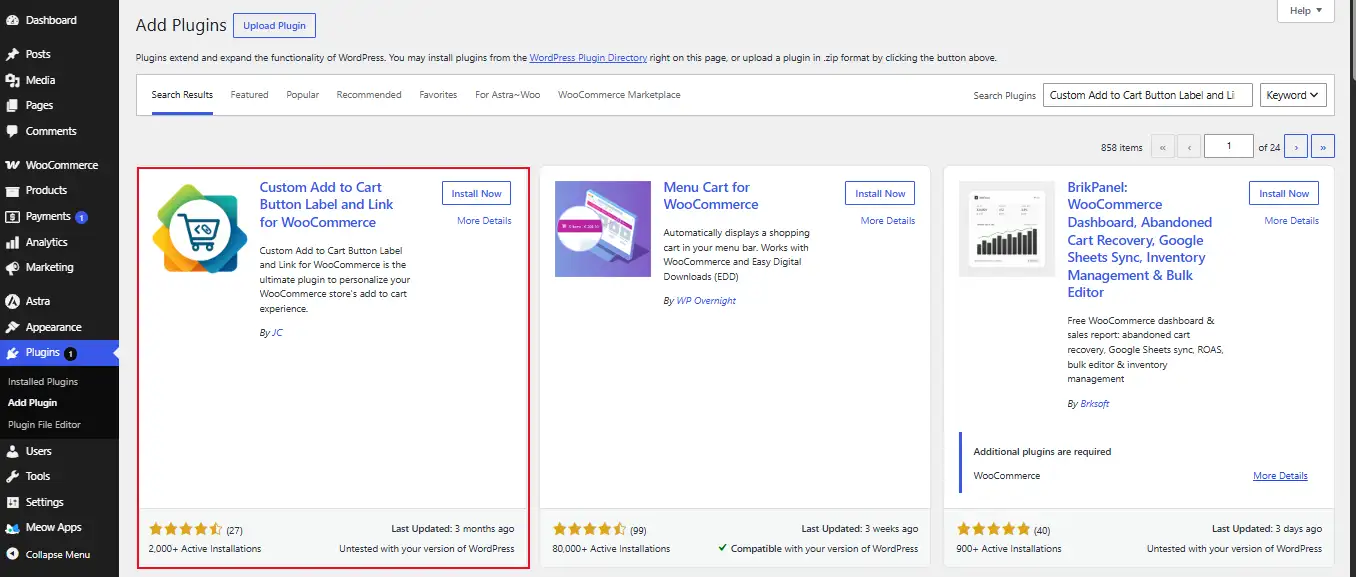The image size is (1356, 577).
Task: Click the Products box icon
Action: (x=13, y=190)
